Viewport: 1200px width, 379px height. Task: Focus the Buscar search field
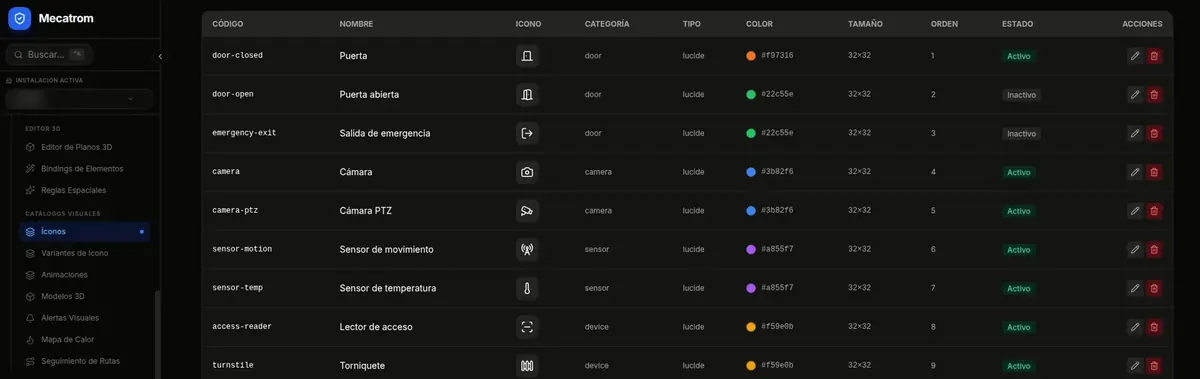[50, 54]
